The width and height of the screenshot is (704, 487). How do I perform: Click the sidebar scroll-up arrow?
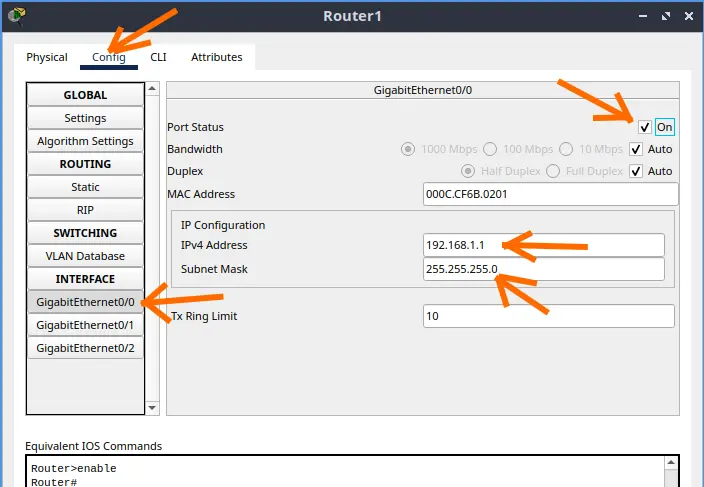pyautogui.click(x=153, y=89)
